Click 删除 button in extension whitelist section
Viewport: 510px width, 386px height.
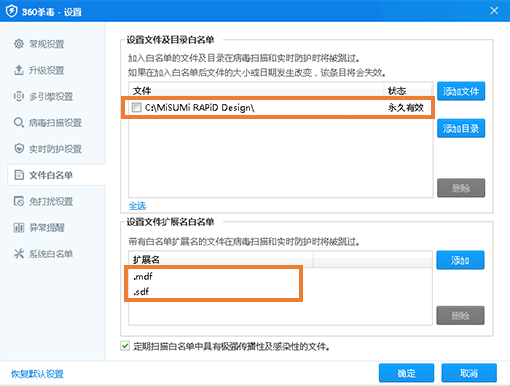click(x=460, y=315)
